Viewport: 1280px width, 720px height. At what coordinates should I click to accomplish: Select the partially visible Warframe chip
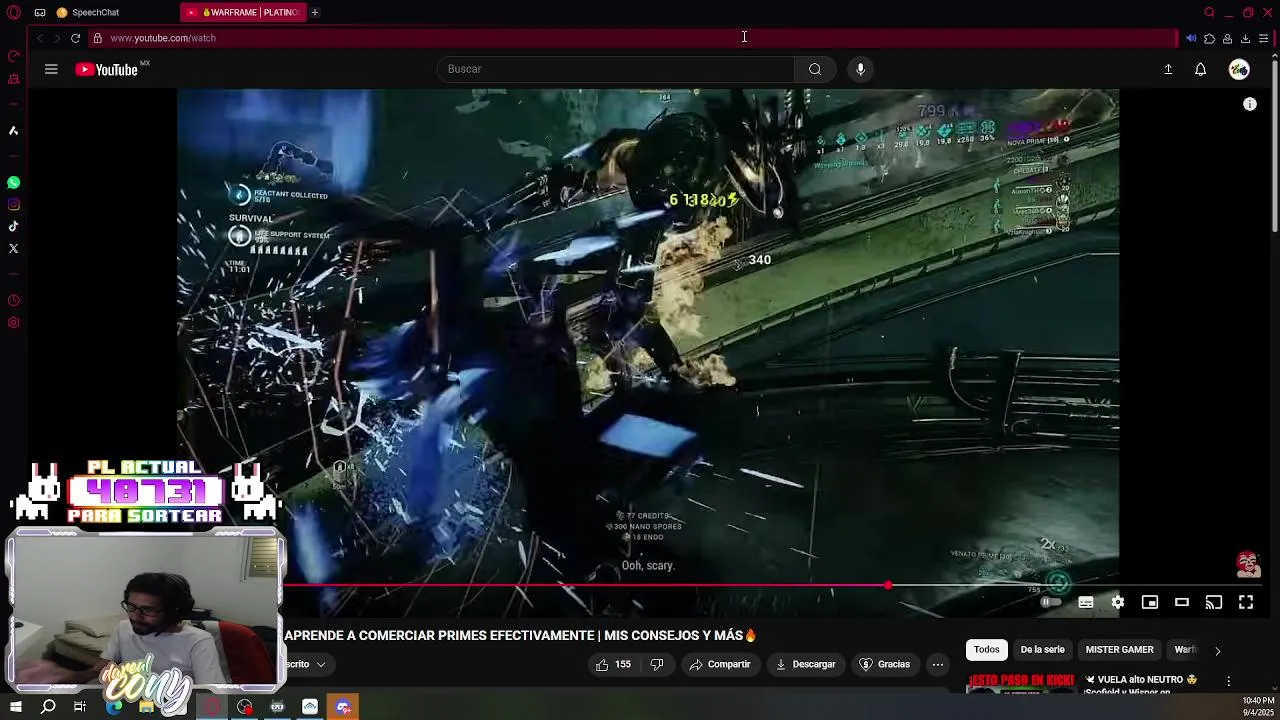coord(1184,650)
